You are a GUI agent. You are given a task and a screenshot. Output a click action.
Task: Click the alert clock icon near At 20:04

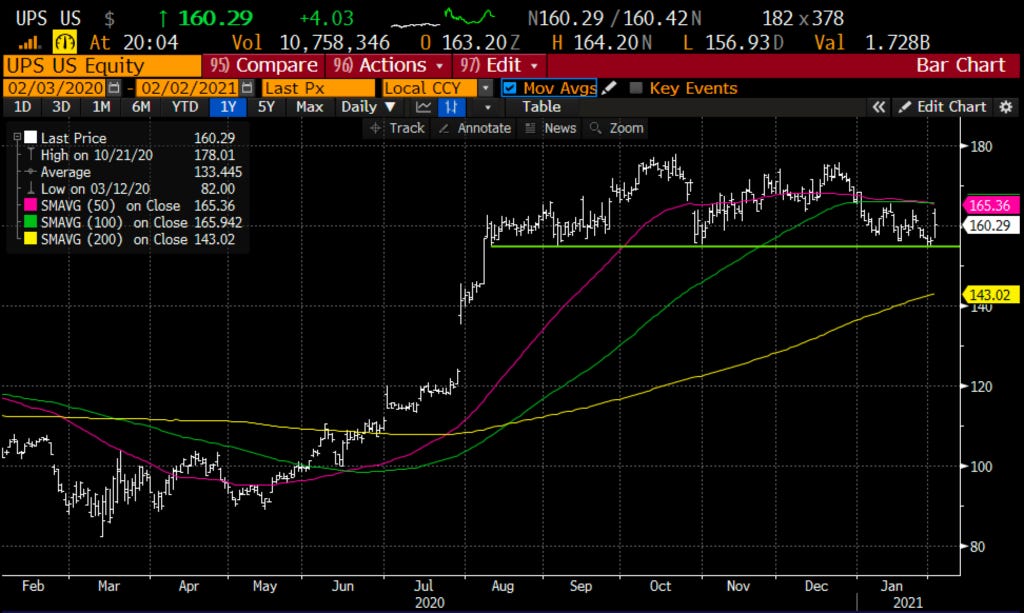65,42
